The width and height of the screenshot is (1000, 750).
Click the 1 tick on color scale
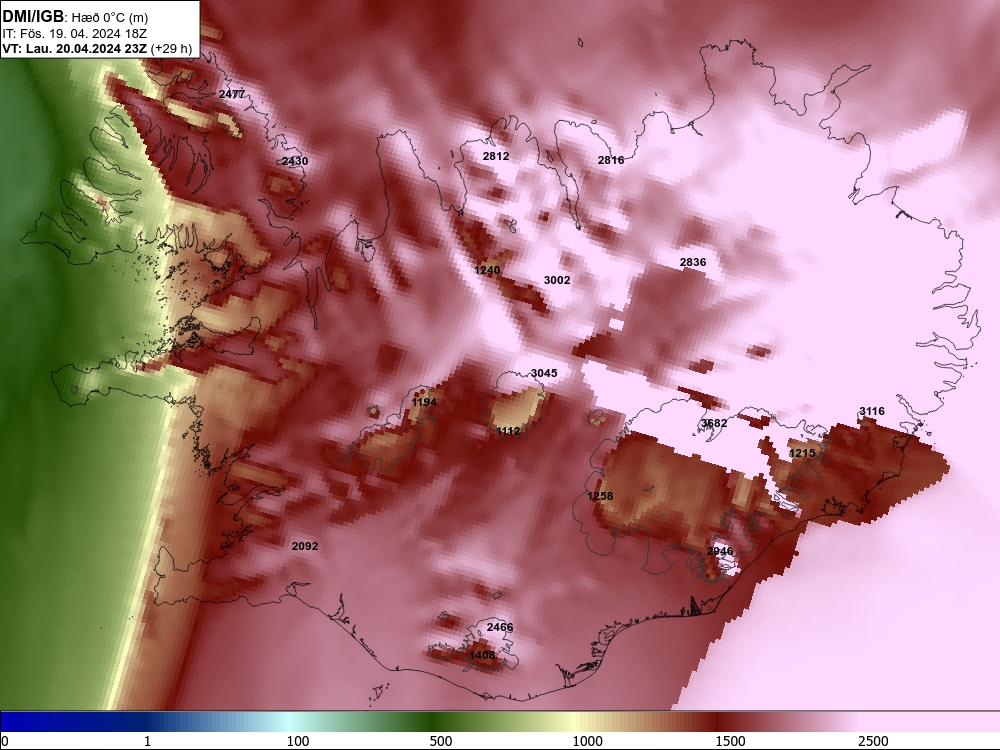pos(147,741)
